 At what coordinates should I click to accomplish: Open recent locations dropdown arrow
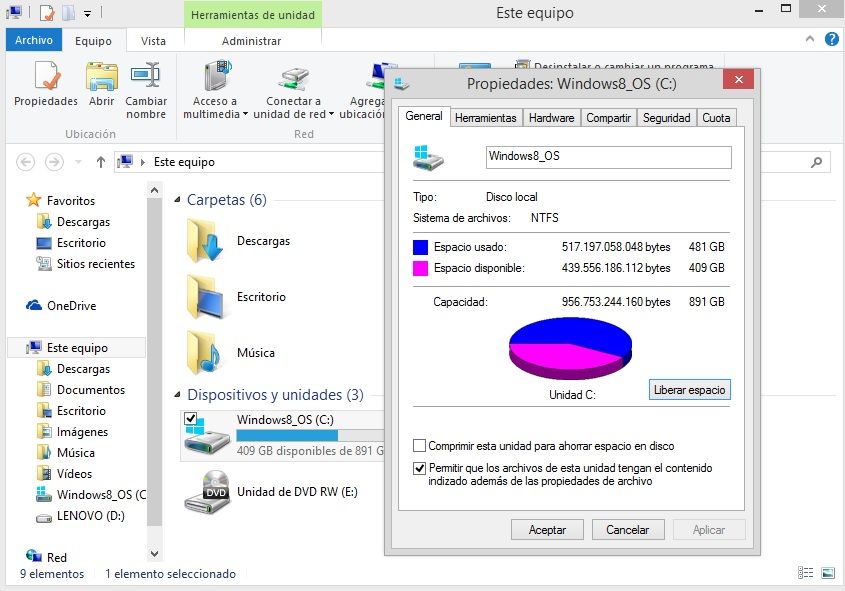coord(78,162)
